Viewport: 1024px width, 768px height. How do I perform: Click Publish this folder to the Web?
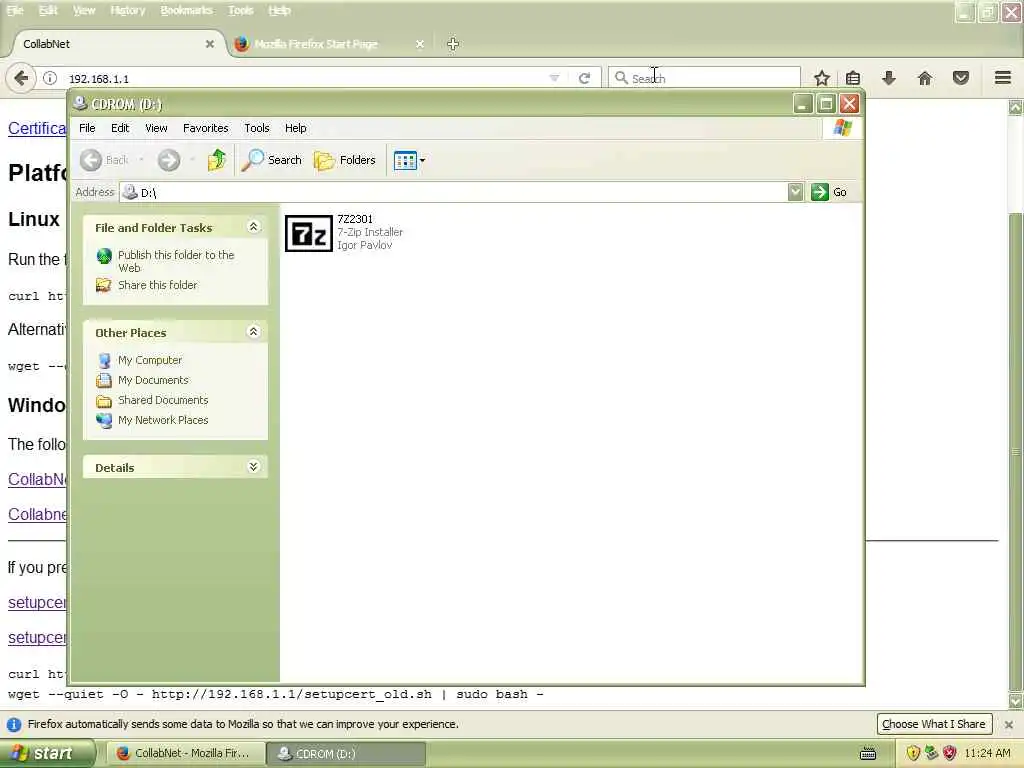tap(176, 261)
